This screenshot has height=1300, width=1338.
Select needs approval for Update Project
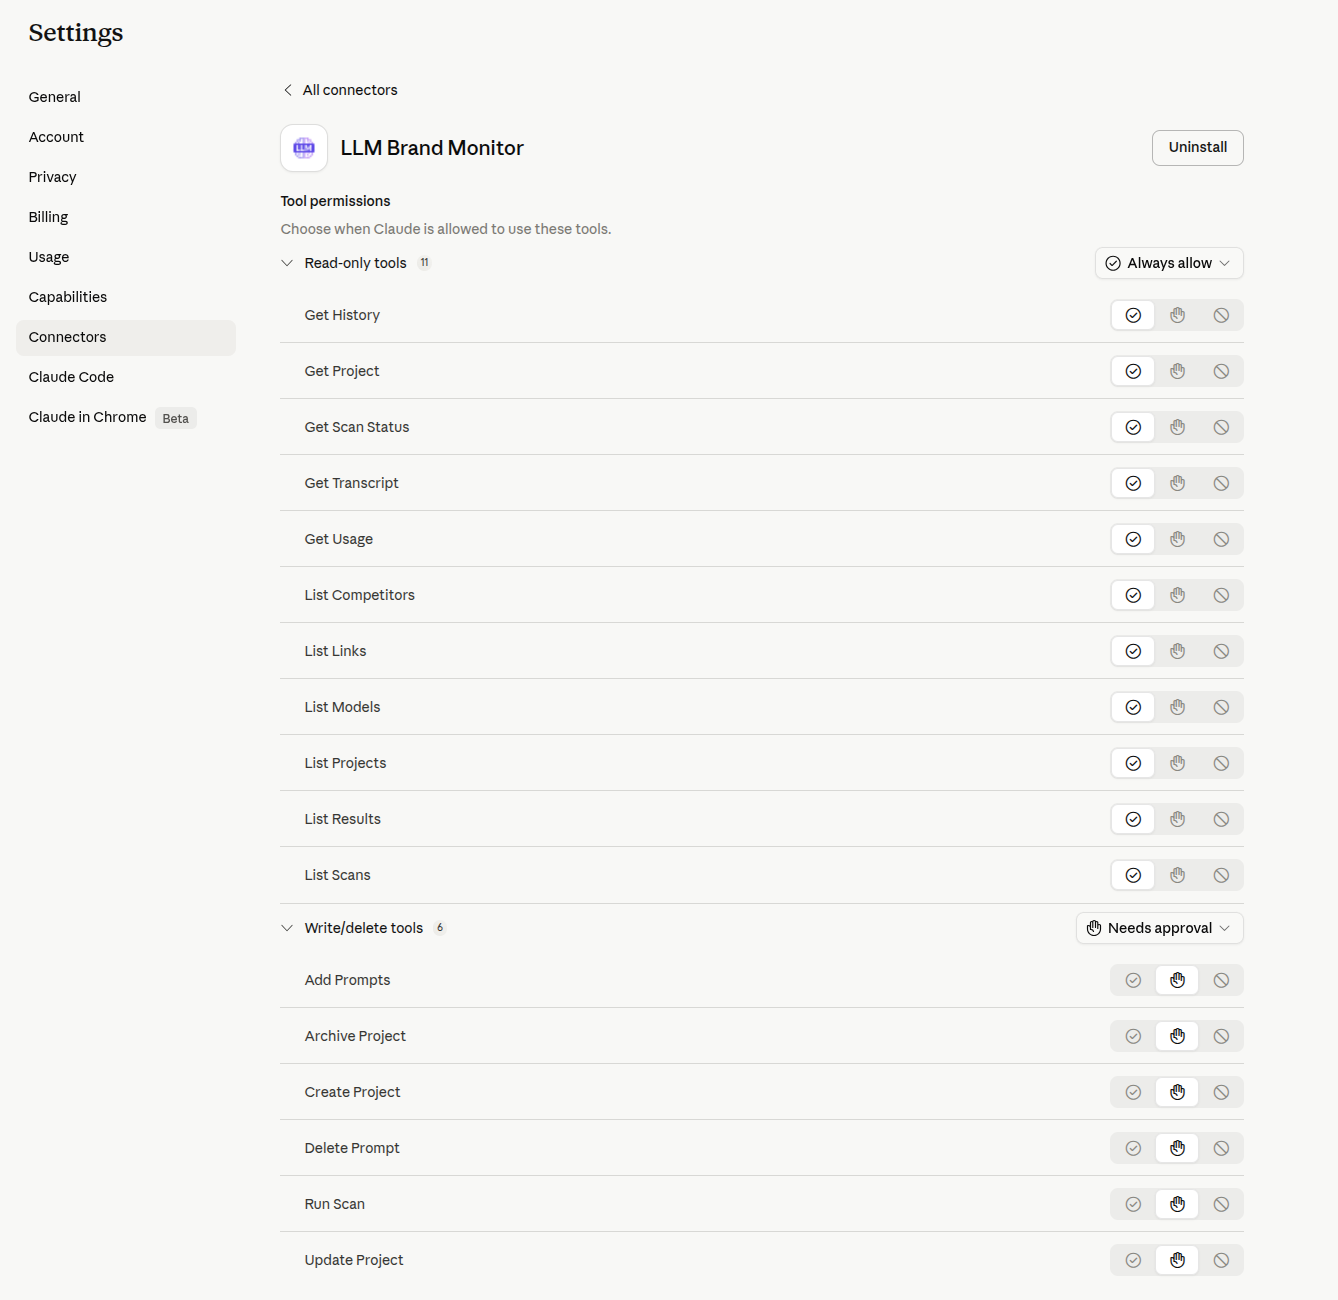coord(1177,1260)
